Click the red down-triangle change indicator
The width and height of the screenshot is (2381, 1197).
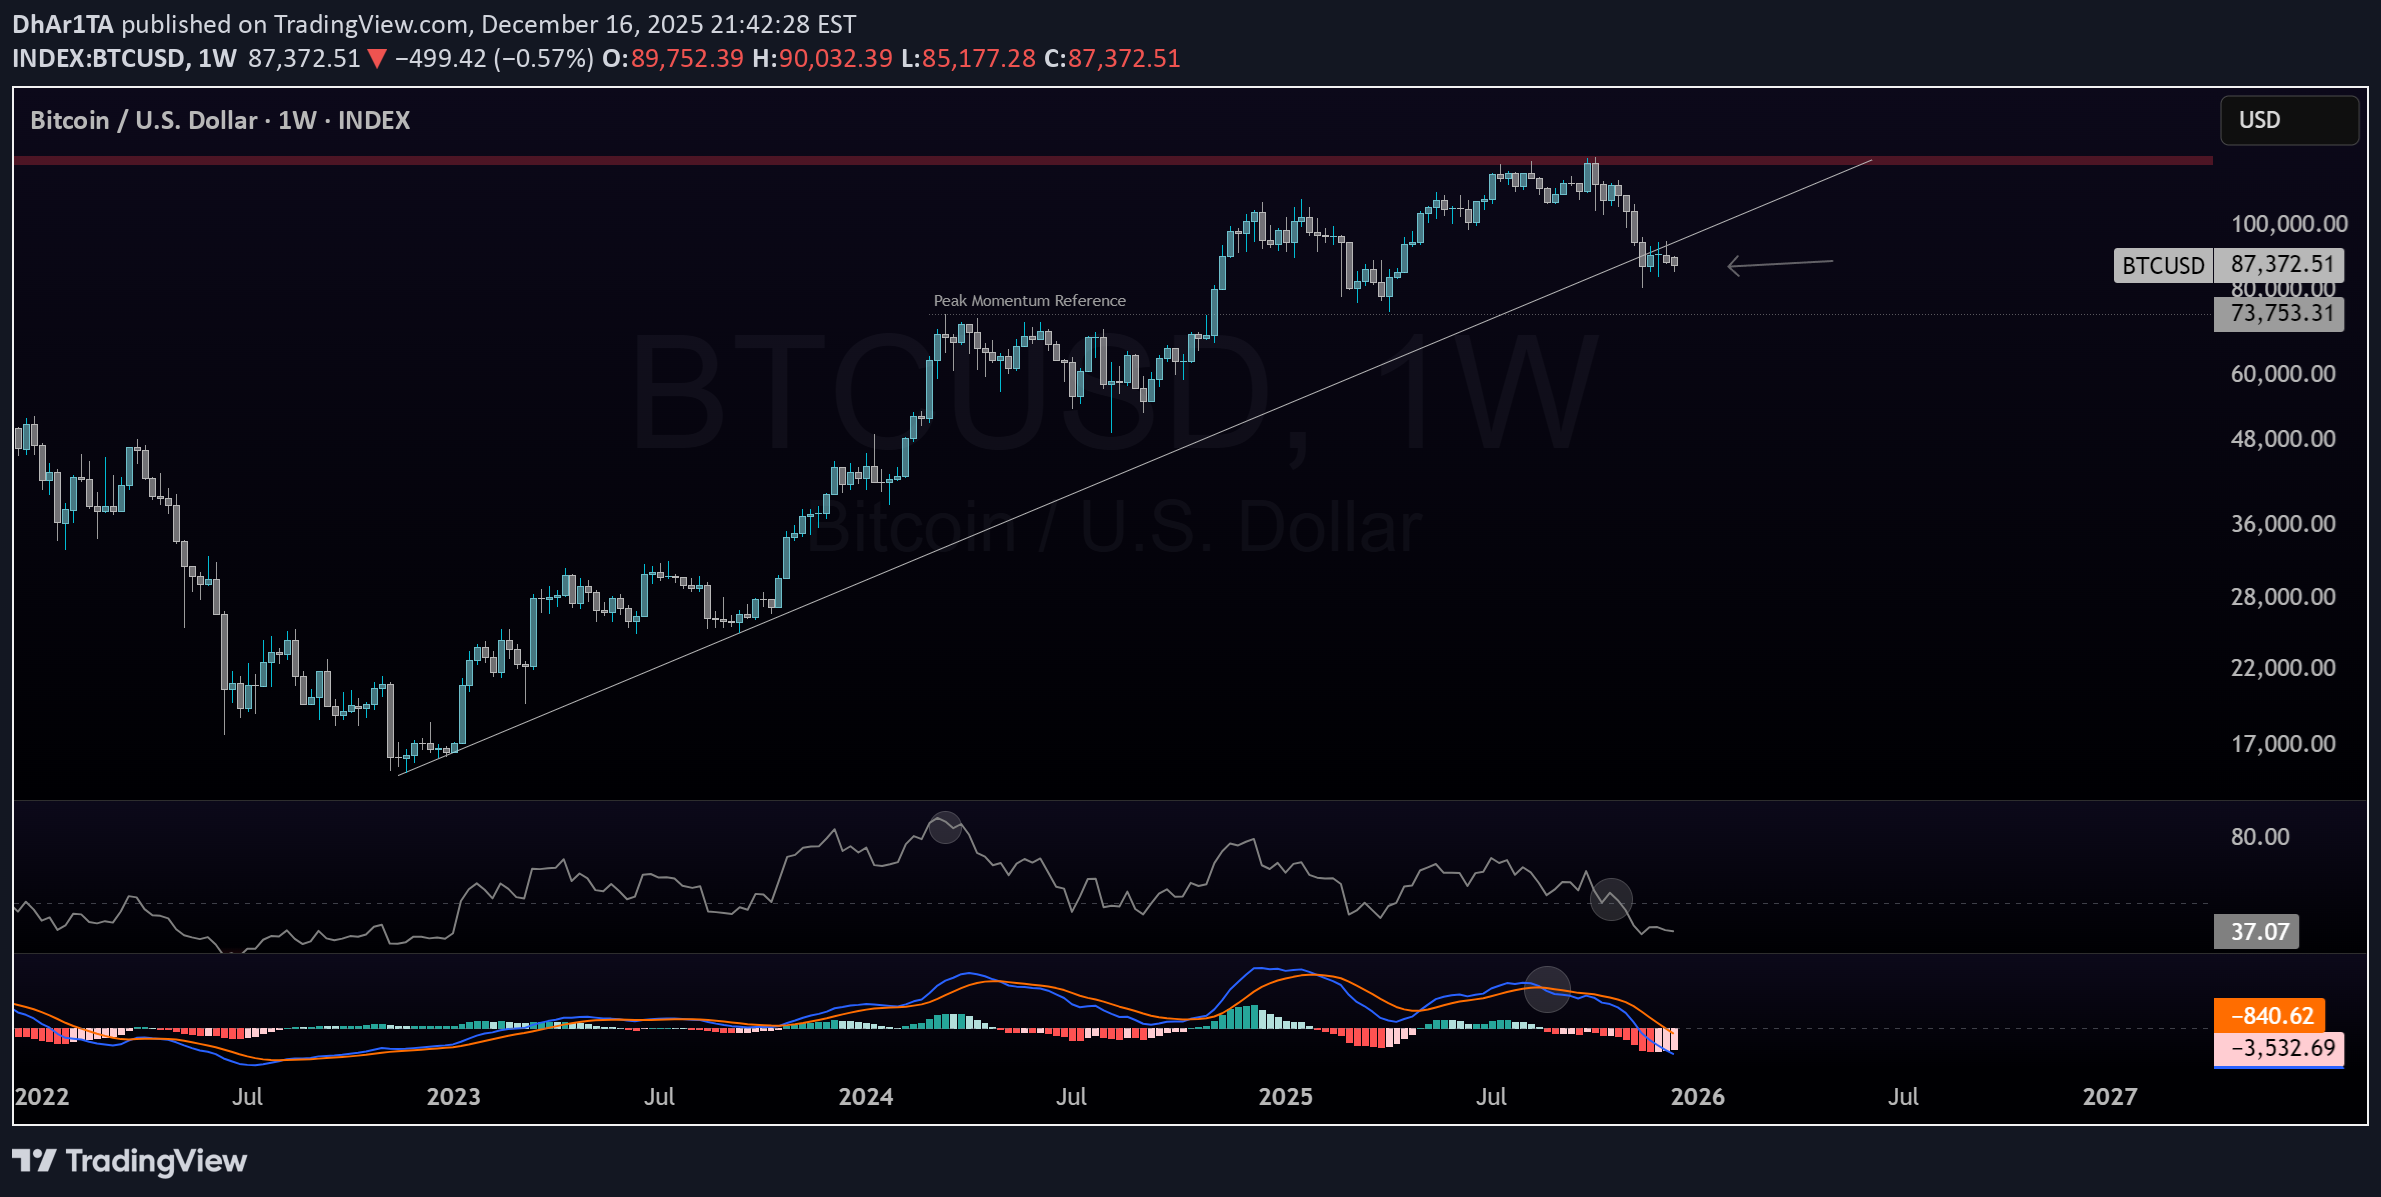377,59
